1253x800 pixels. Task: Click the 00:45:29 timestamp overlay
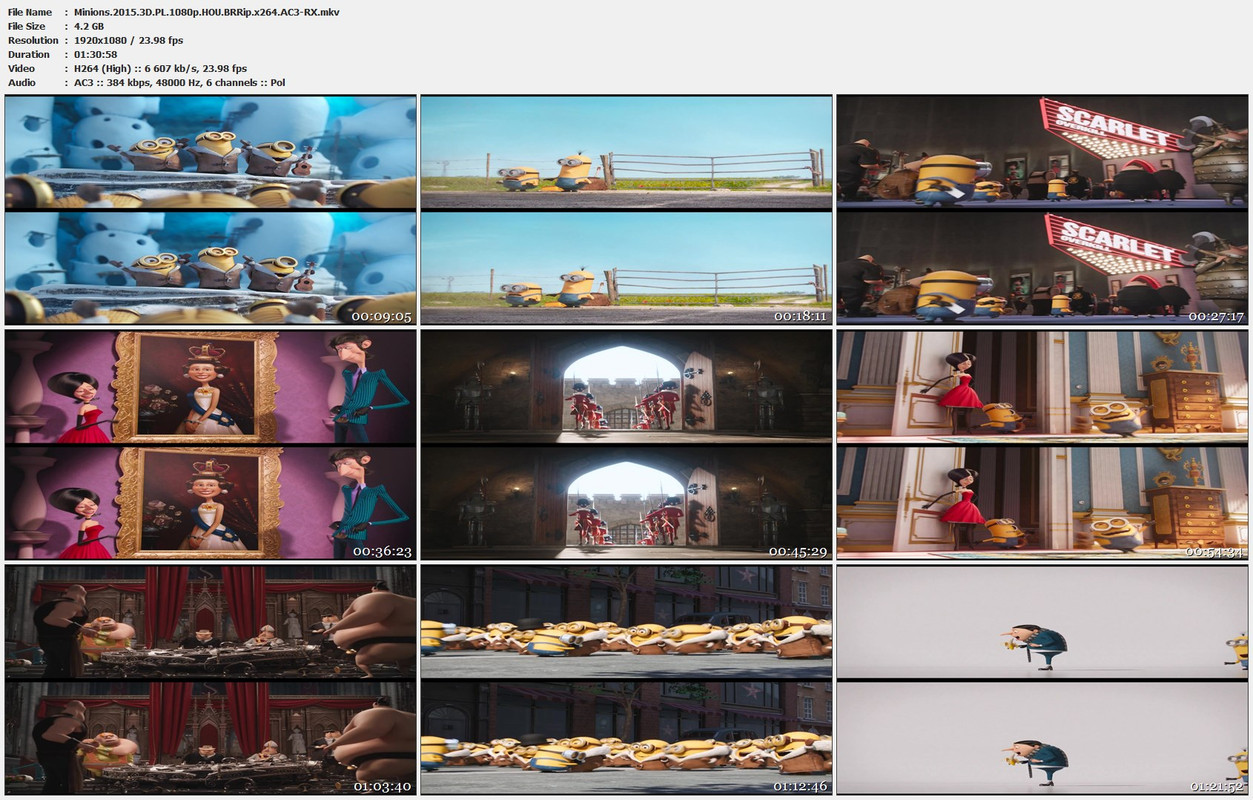(x=797, y=551)
